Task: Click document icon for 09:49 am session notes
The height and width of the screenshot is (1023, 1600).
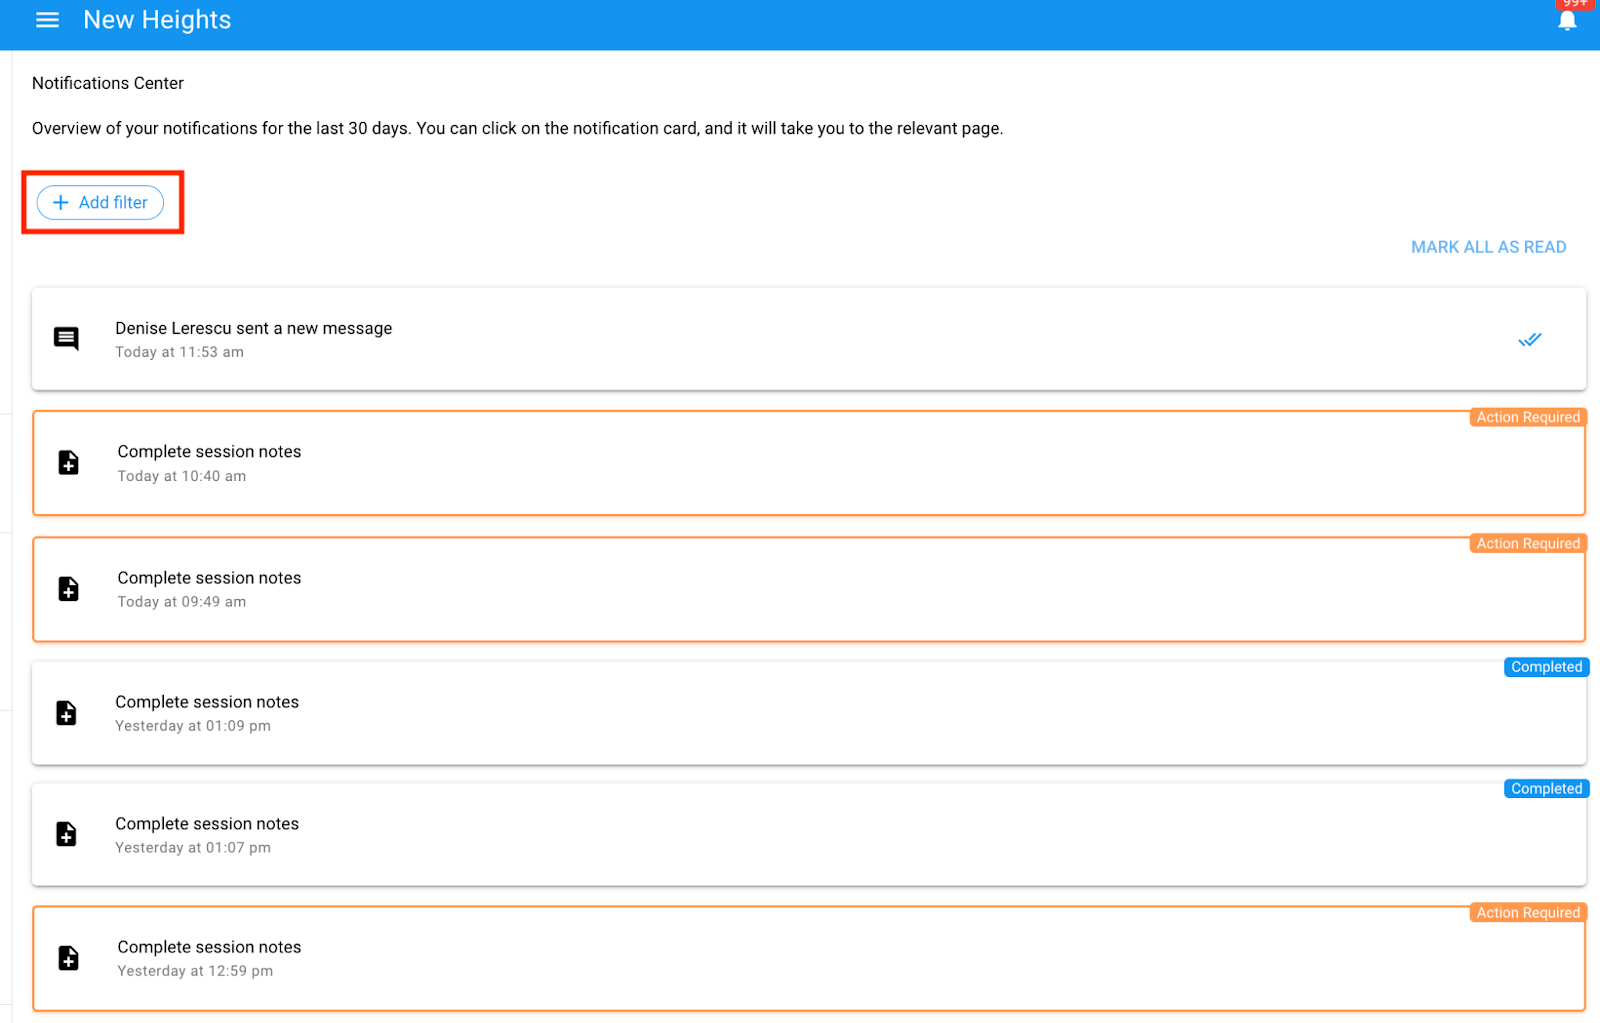Action: point(68,589)
